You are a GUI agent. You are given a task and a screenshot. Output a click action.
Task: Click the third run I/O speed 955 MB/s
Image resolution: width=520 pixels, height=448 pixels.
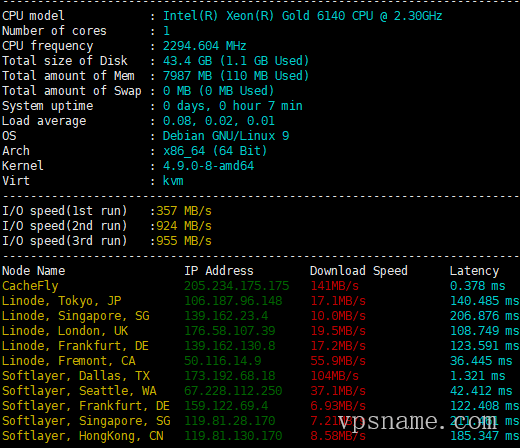(x=184, y=241)
